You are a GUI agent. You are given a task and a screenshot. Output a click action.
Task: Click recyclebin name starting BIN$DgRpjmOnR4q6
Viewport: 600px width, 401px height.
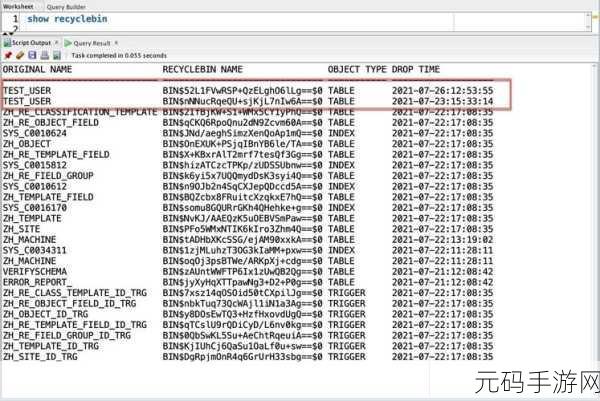[x=242, y=357]
